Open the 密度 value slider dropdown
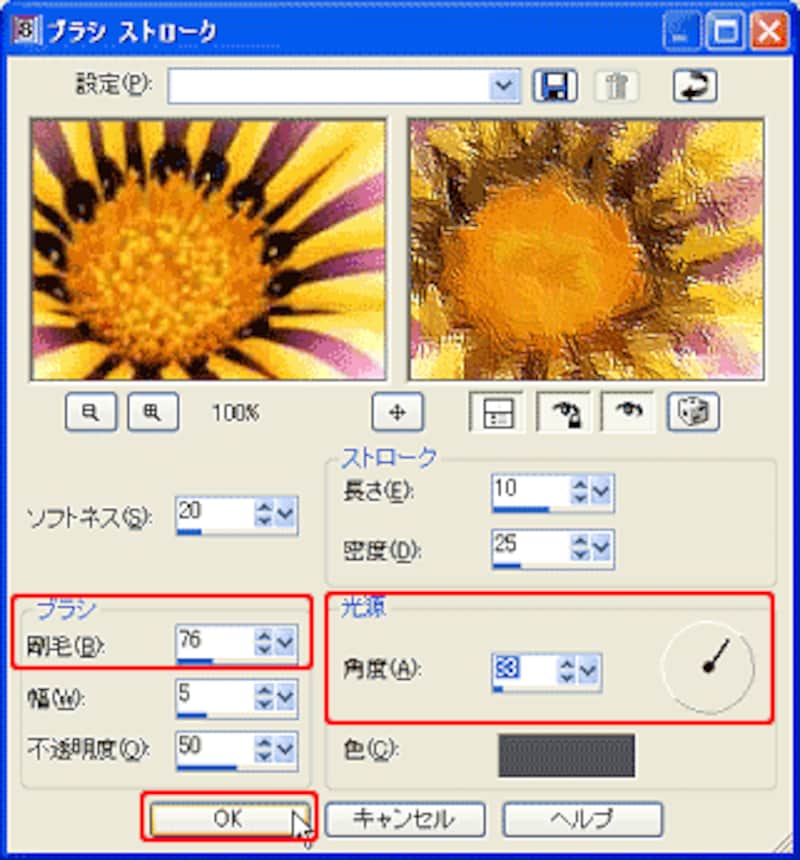 tap(601, 547)
